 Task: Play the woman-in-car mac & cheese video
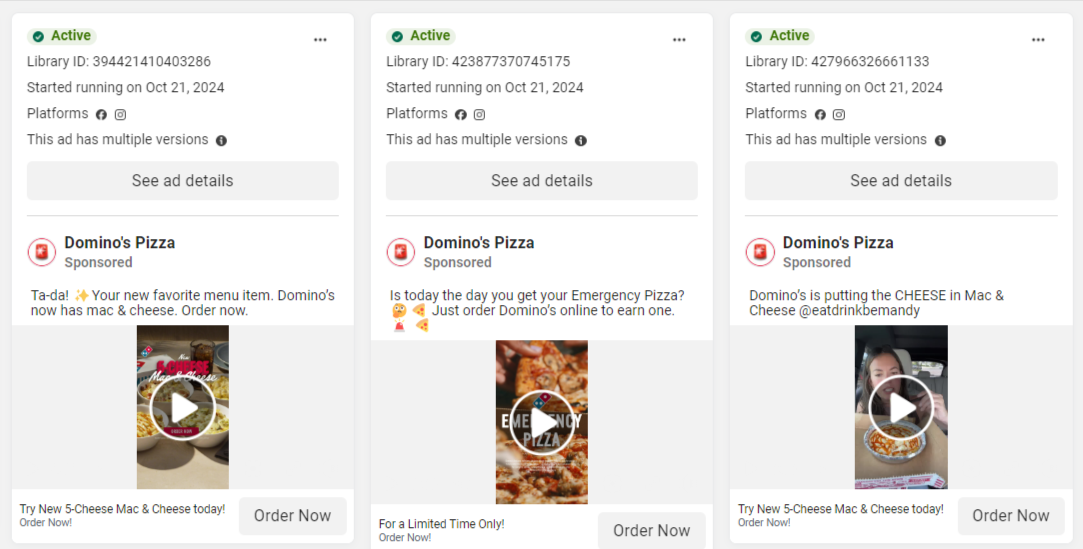coord(901,408)
